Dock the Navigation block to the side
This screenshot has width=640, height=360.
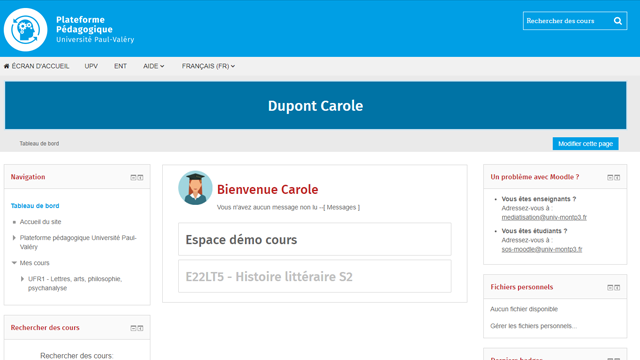[140, 178]
